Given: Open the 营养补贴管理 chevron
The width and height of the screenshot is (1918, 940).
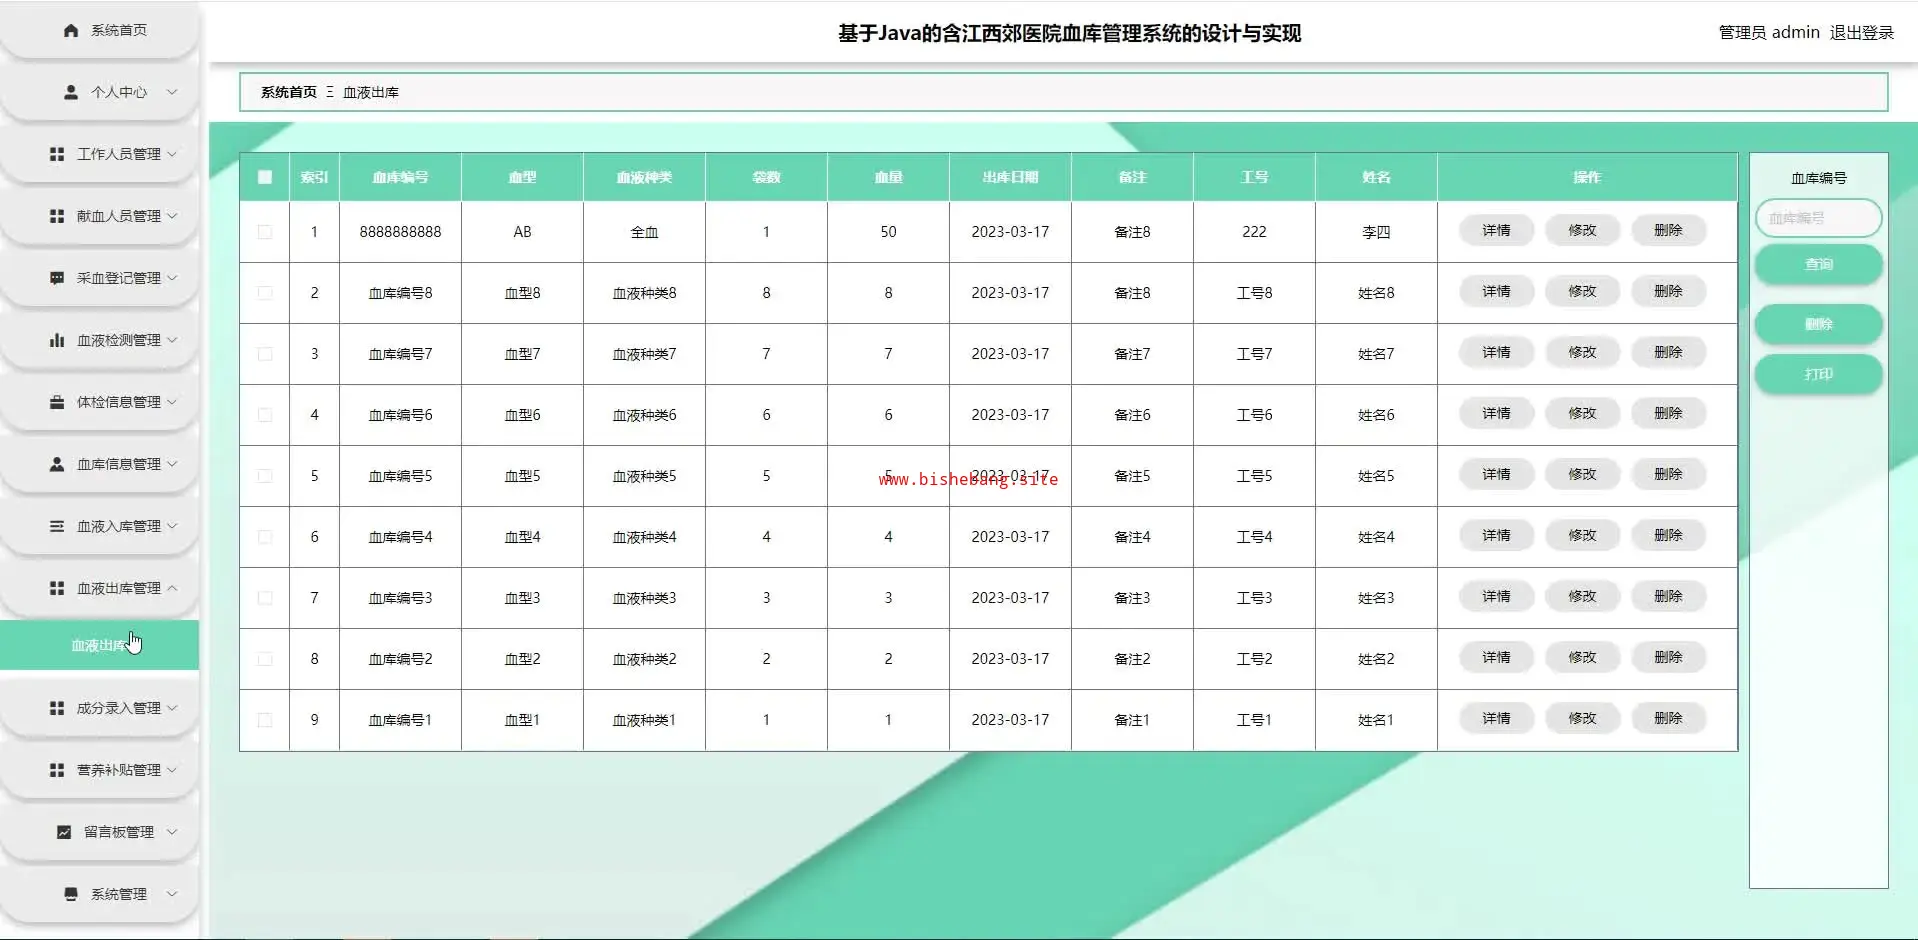Looking at the screenshot, I should (172, 770).
